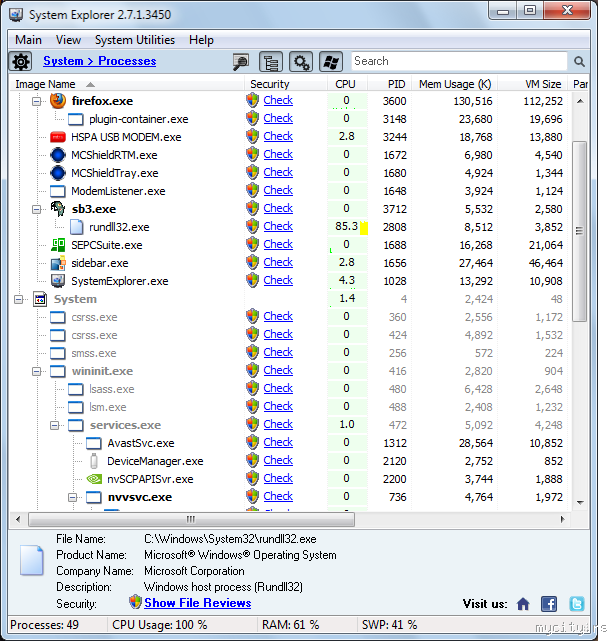Screen dimensions: 614x641
Task: Click the DeviceManager.exe icon
Action: 94,461
